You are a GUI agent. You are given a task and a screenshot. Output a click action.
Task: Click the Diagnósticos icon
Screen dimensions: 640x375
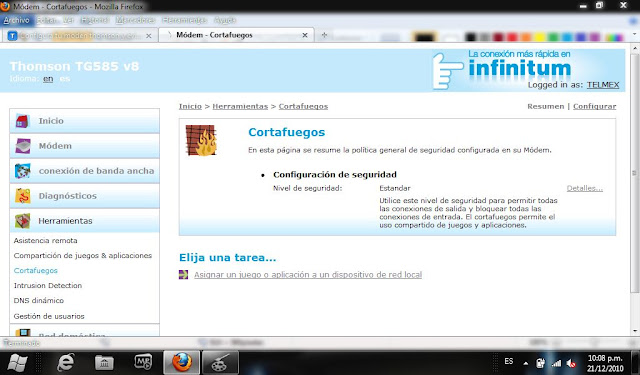point(23,196)
